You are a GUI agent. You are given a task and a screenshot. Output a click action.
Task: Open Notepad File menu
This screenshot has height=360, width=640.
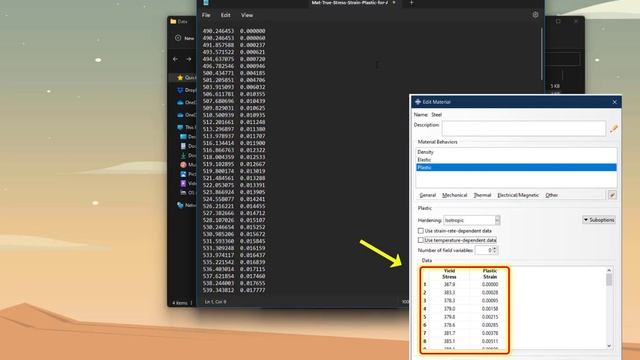(206, 15)
